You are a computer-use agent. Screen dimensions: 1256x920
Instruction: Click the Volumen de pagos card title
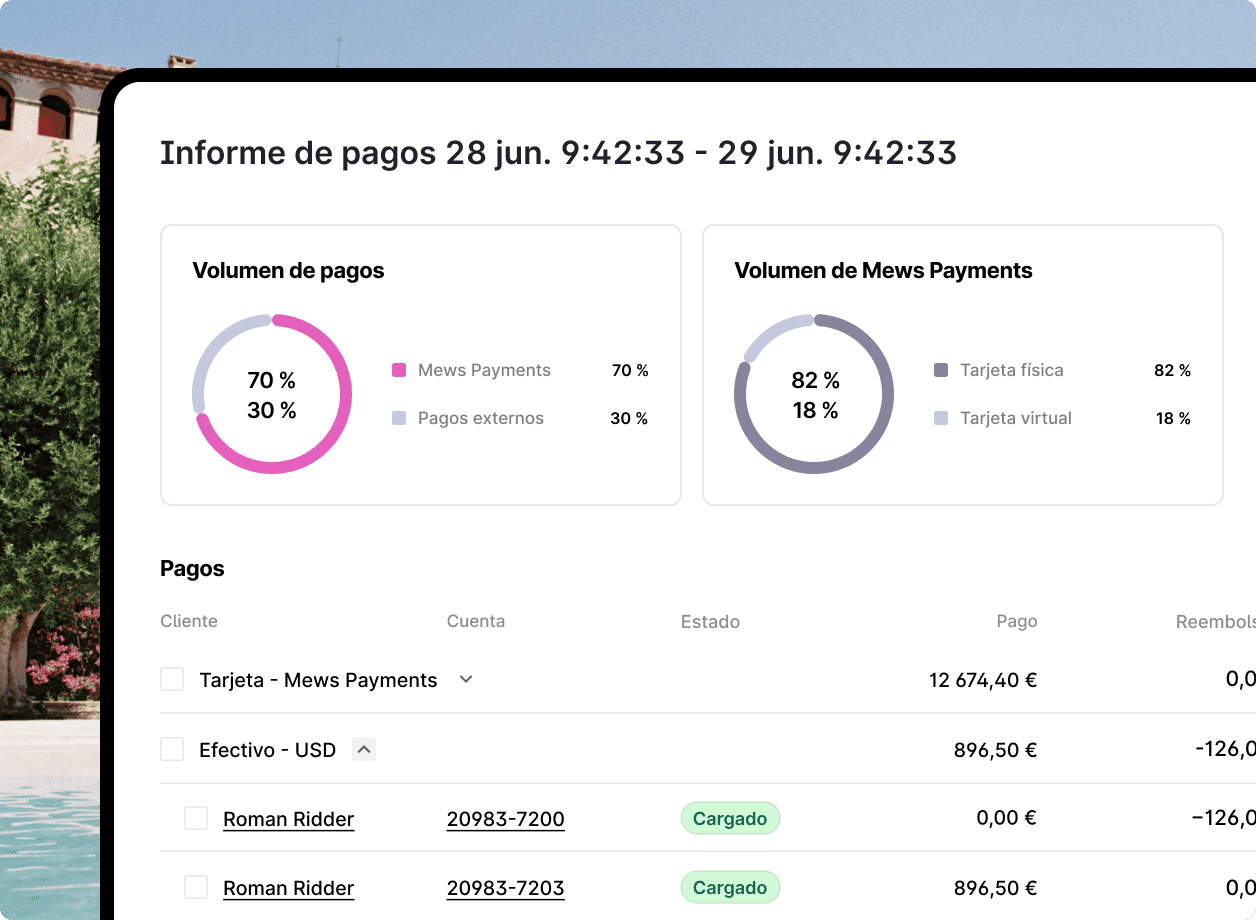point(288,271)
